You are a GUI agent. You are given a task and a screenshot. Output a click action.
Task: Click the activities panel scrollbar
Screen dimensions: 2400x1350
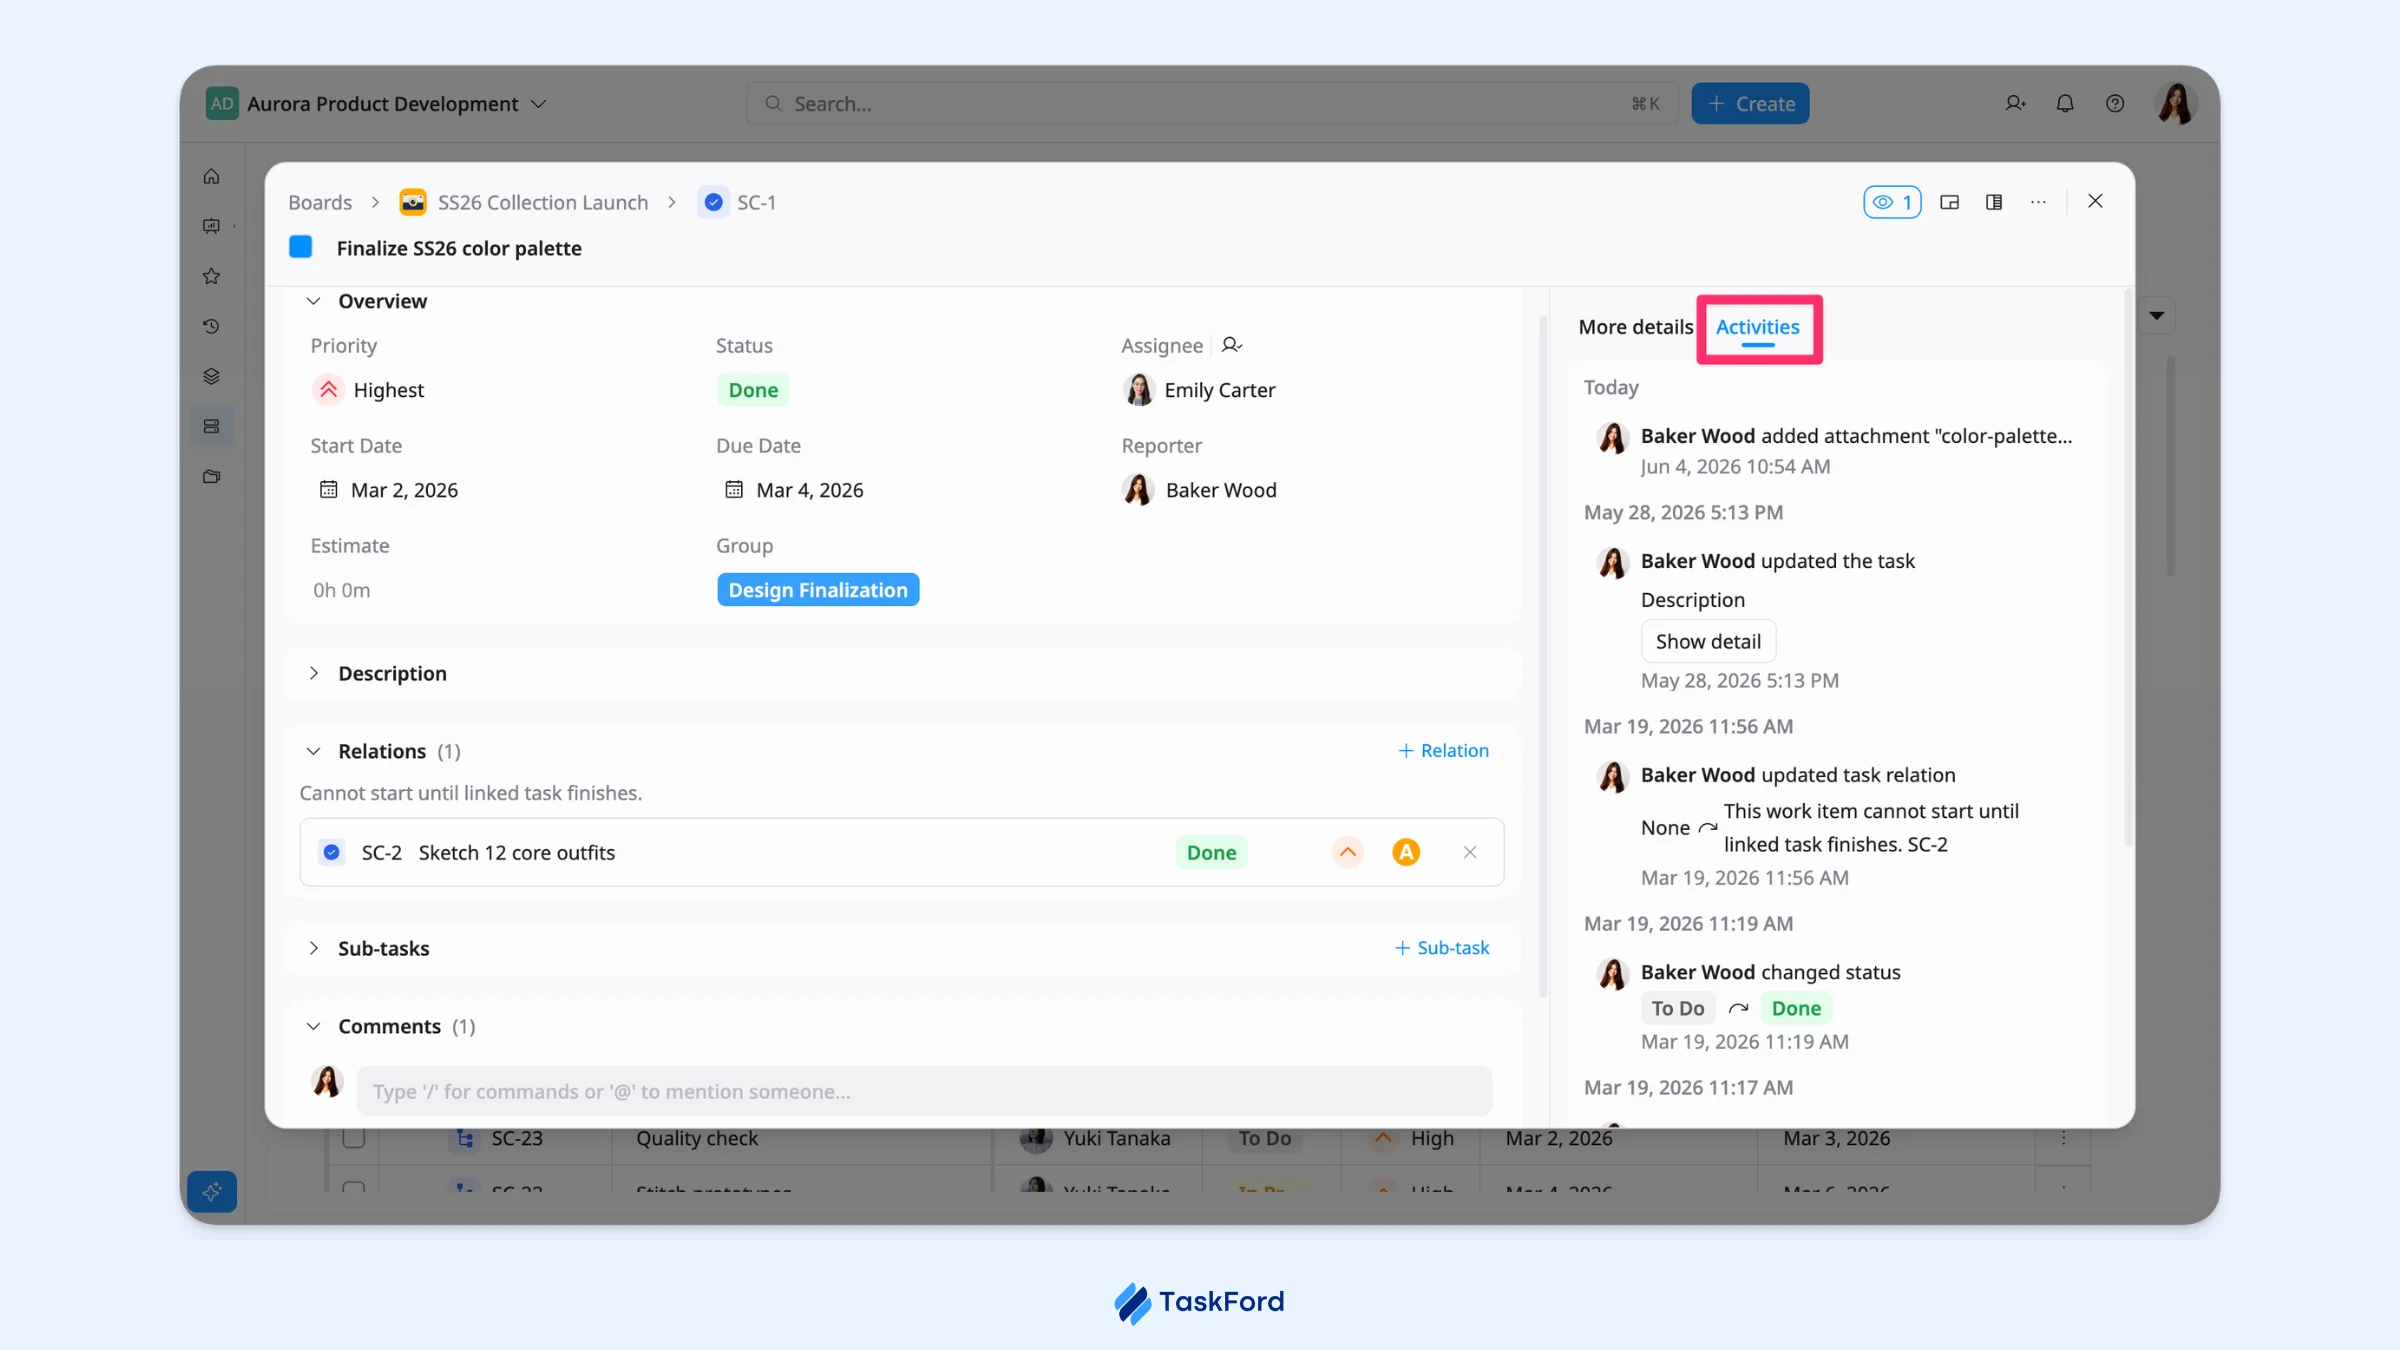2128,570
